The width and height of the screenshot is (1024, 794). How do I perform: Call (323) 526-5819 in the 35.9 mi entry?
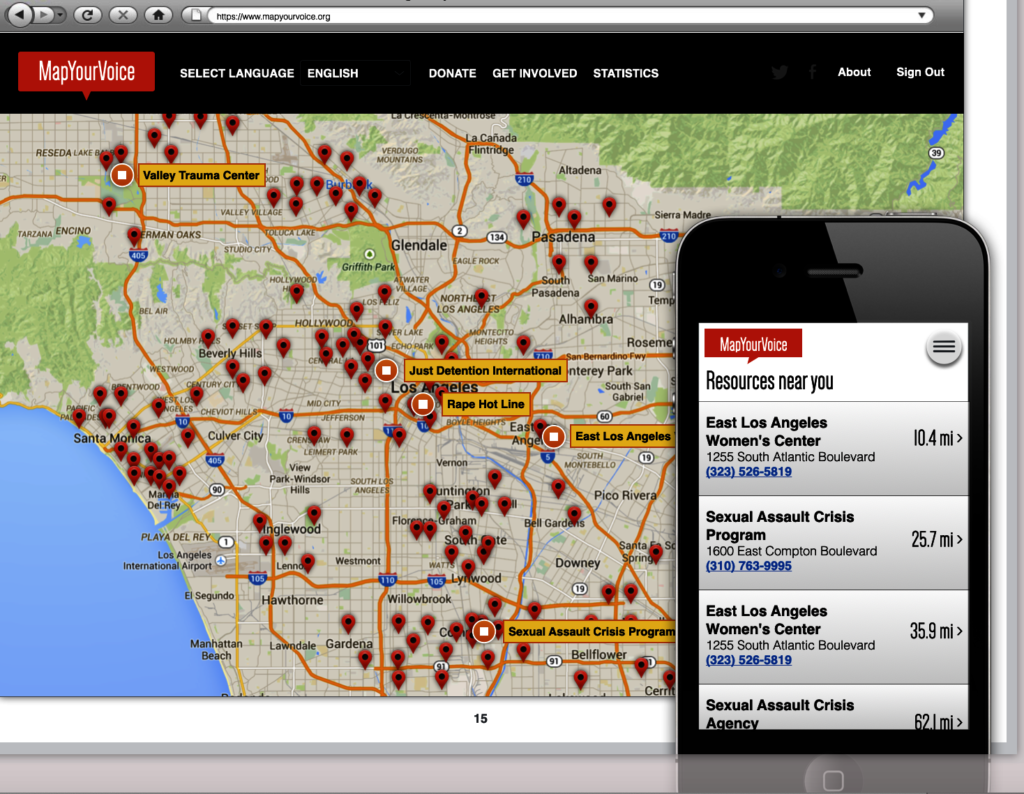[748, 659]
